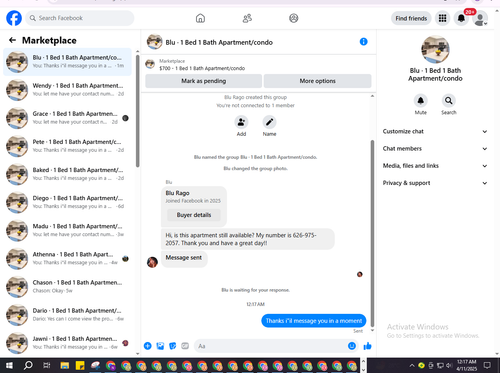Click the Aa message input field
Viewport: 500px width, 373px height.
pyautogui.click(x=275, y=346)
